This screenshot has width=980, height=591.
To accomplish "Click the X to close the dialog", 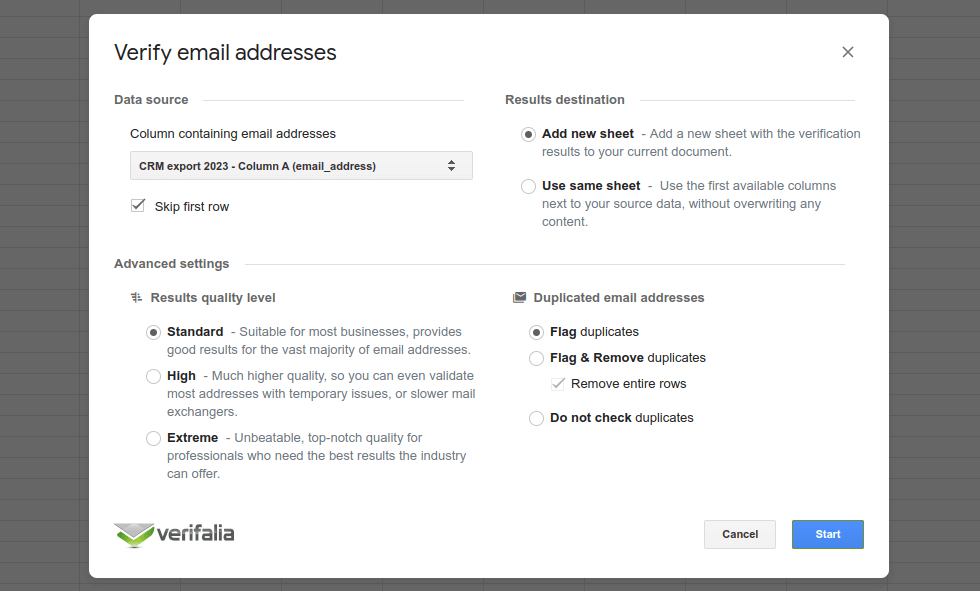I will click(848, 52).
